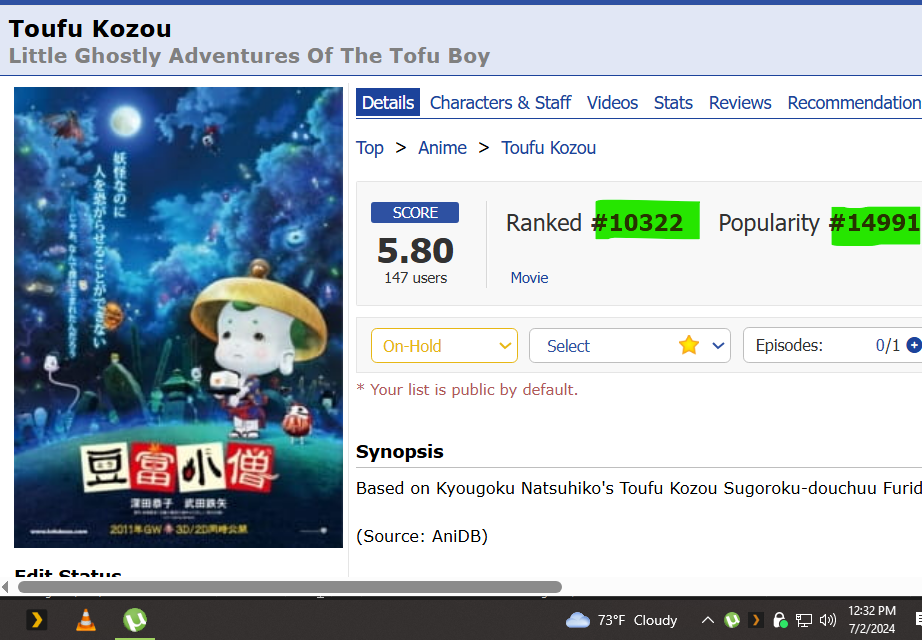Viewport: 922px width, 640px height.
Task: Click the Movie type link
Action: click(529, 278)
